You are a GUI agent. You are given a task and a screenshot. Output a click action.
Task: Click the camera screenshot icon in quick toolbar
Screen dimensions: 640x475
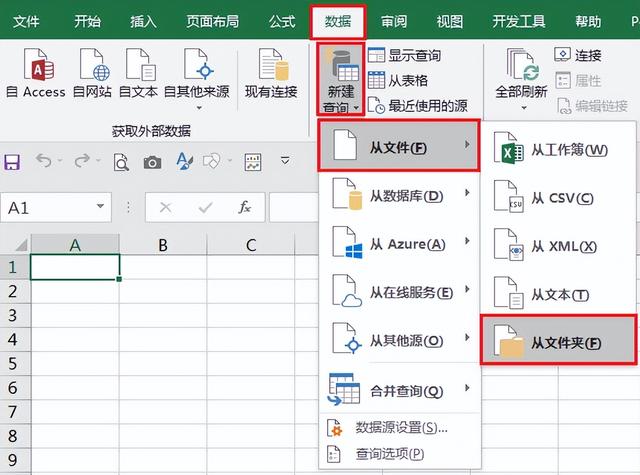151,162
